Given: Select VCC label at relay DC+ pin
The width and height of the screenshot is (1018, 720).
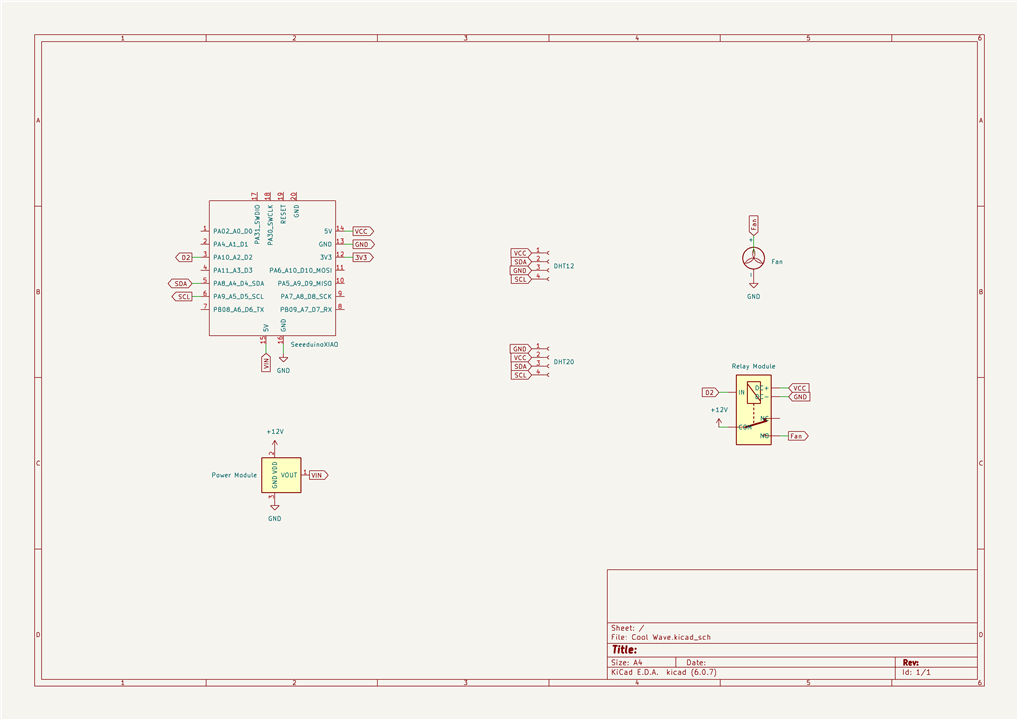Looking at the screenshot, I should click(799, 388).
